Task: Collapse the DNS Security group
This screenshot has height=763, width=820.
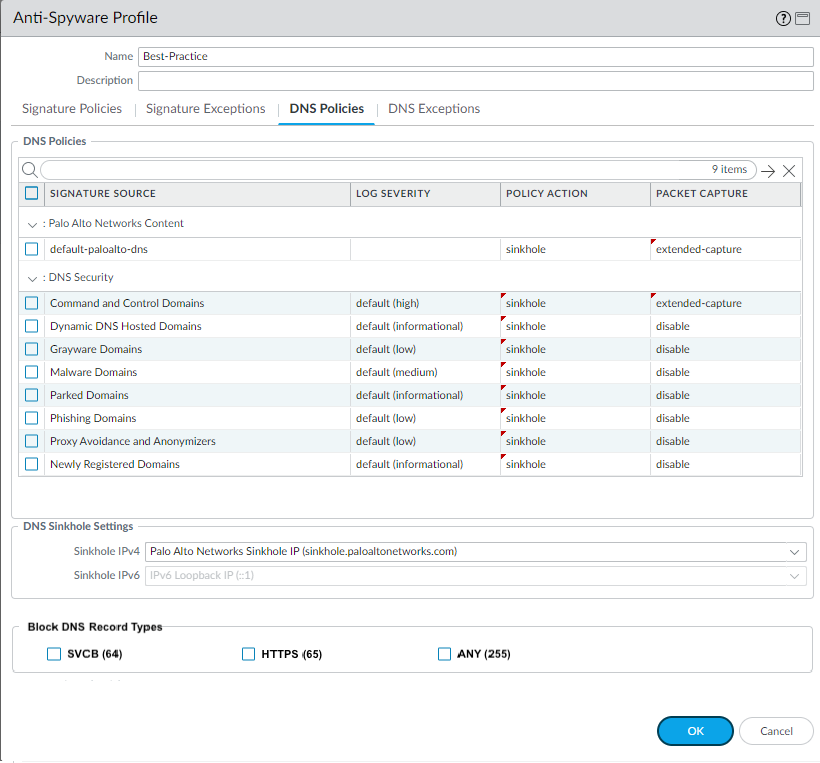Action: 32,278
